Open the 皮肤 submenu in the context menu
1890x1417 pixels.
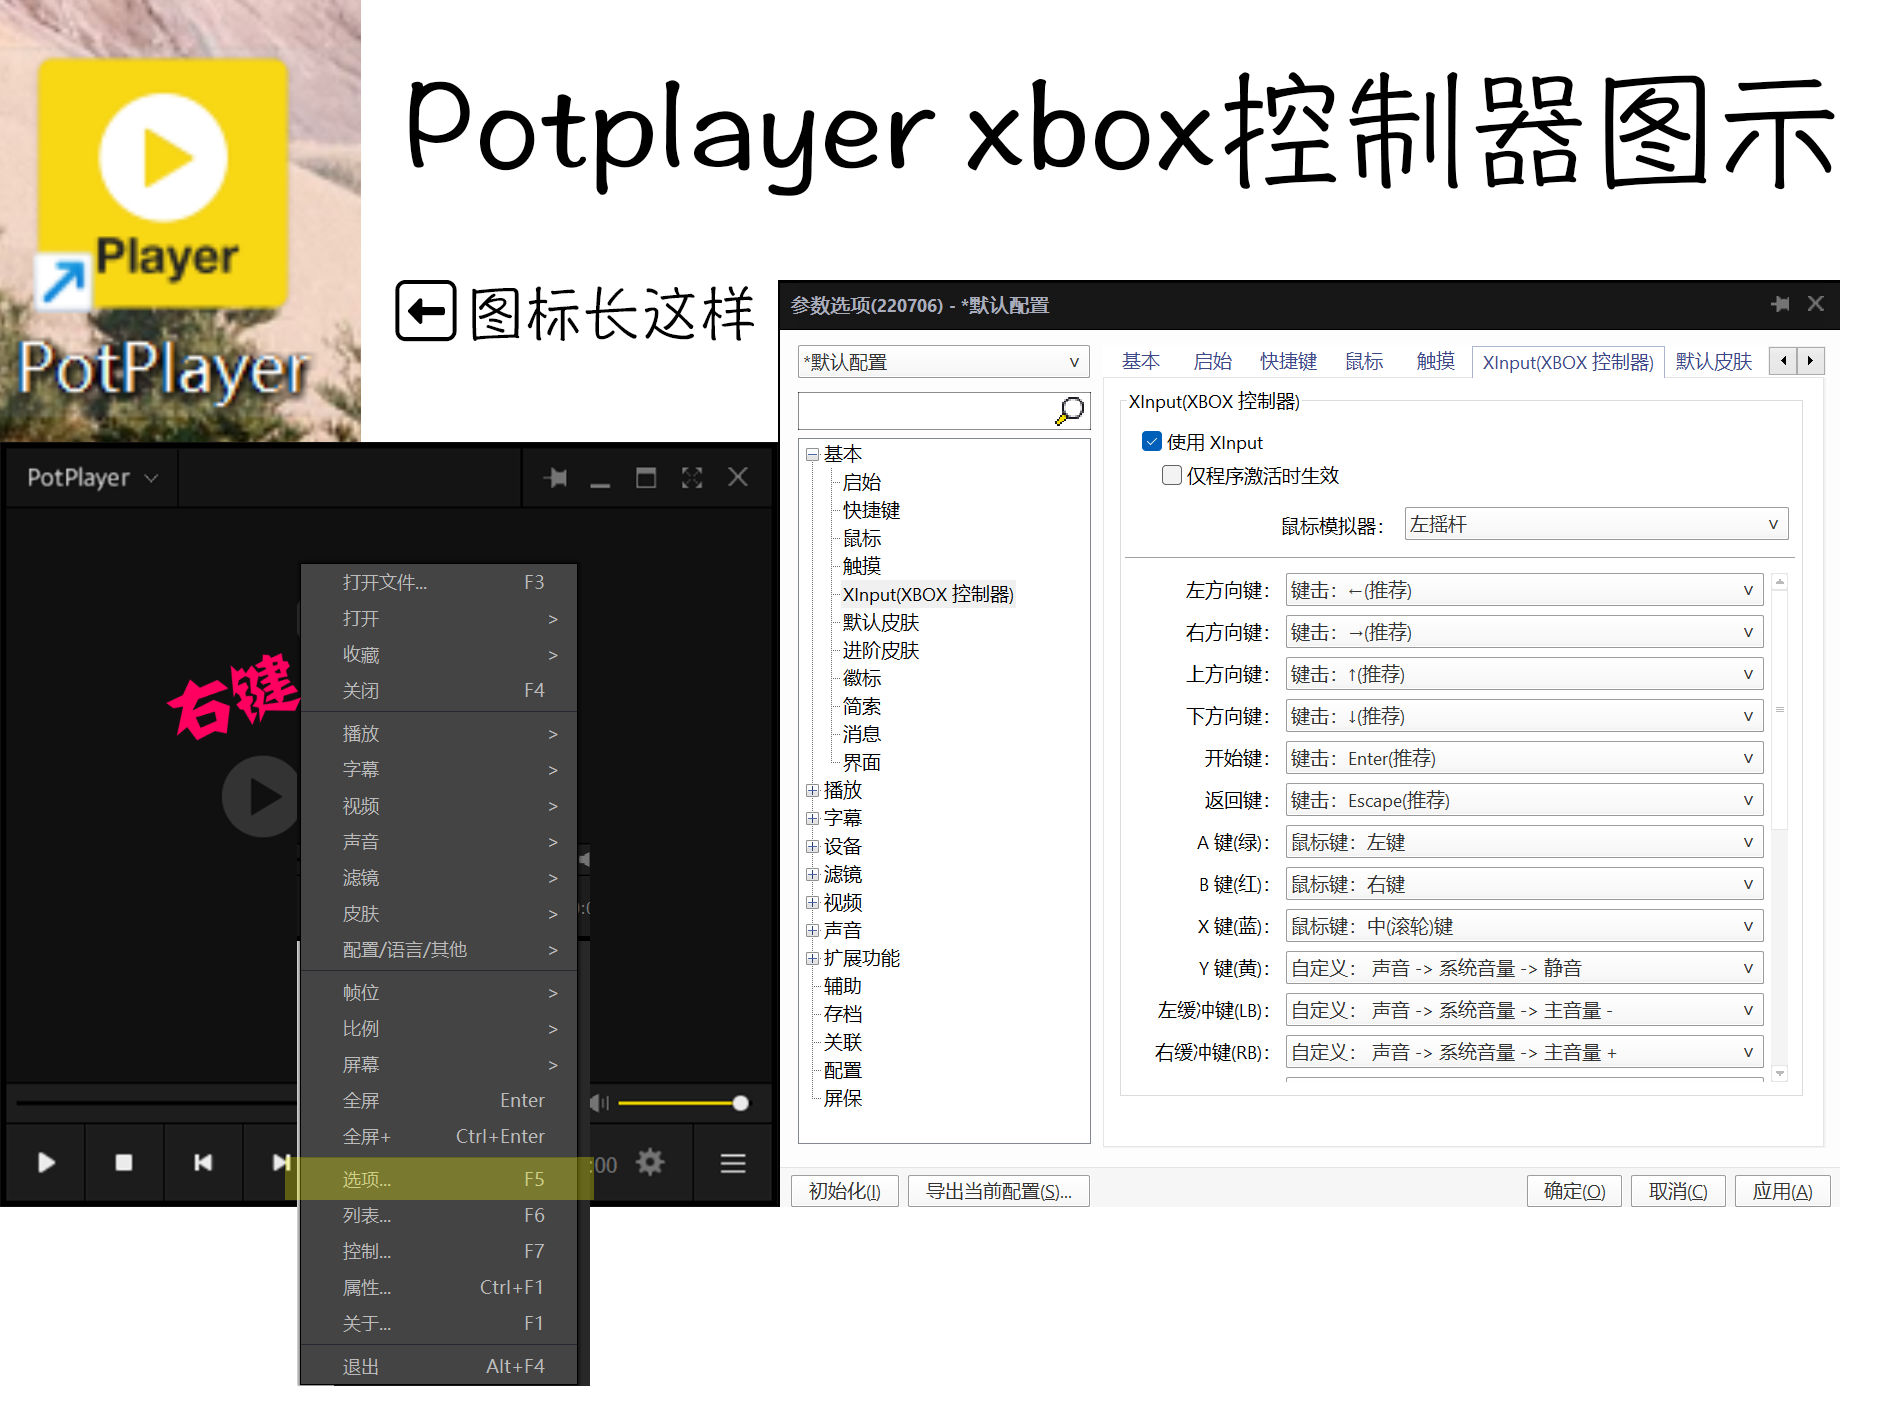pyautogui.click(x=440, y=913)
